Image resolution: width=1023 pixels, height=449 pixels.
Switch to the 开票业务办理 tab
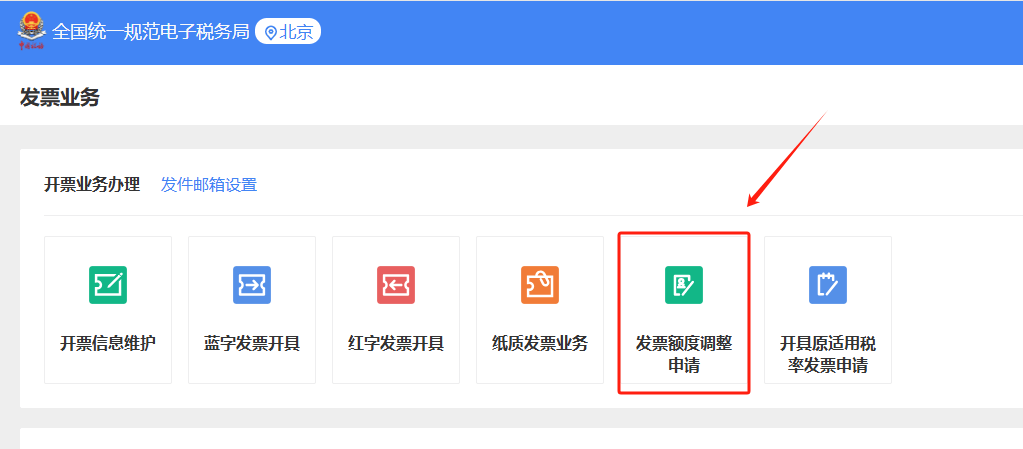pyautogui.click(x=92, y=185)
